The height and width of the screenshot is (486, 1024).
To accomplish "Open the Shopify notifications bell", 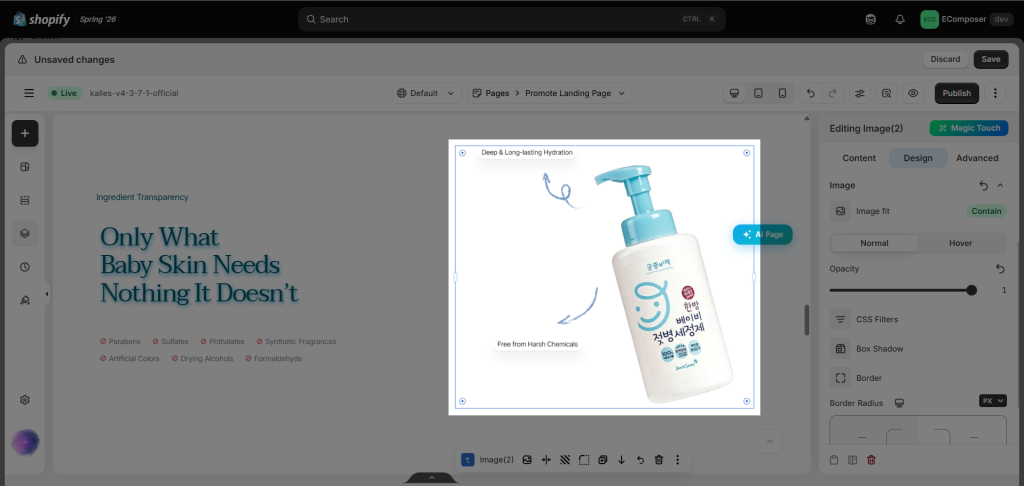I will click(x=900, y=20).
